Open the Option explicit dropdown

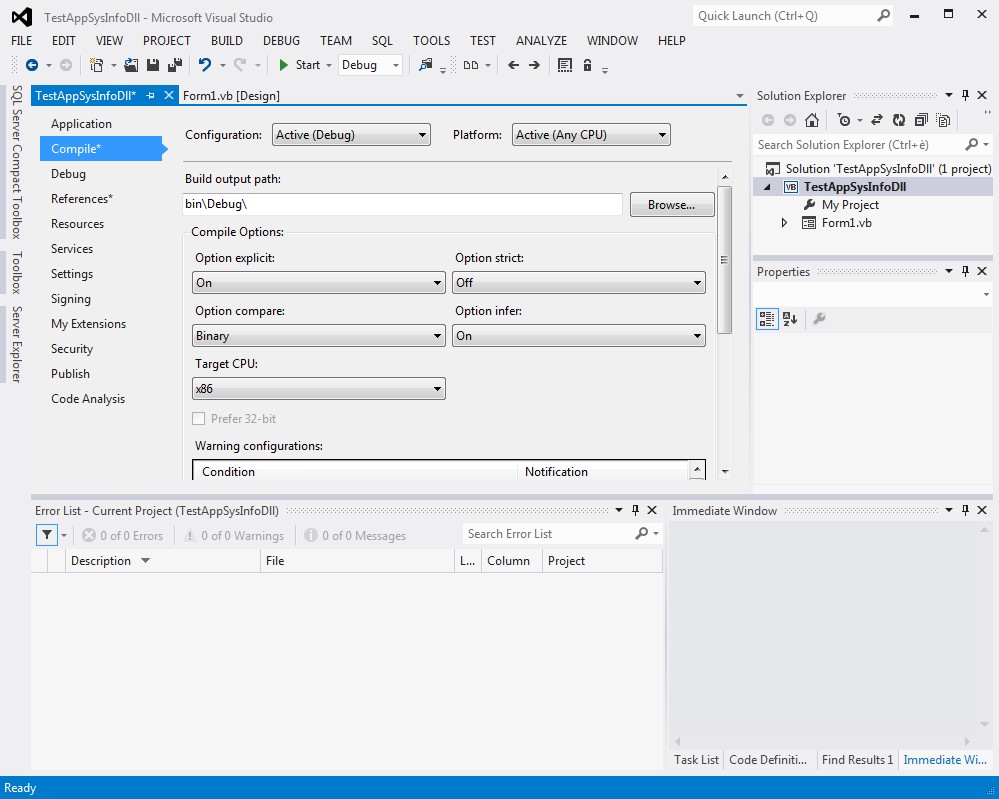click(319, 283)
